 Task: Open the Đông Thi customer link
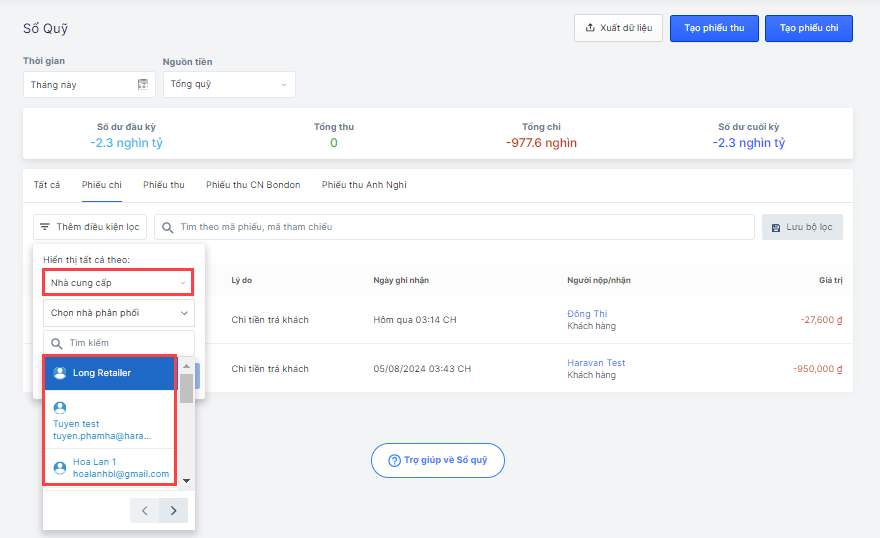(x=587, y=314)
